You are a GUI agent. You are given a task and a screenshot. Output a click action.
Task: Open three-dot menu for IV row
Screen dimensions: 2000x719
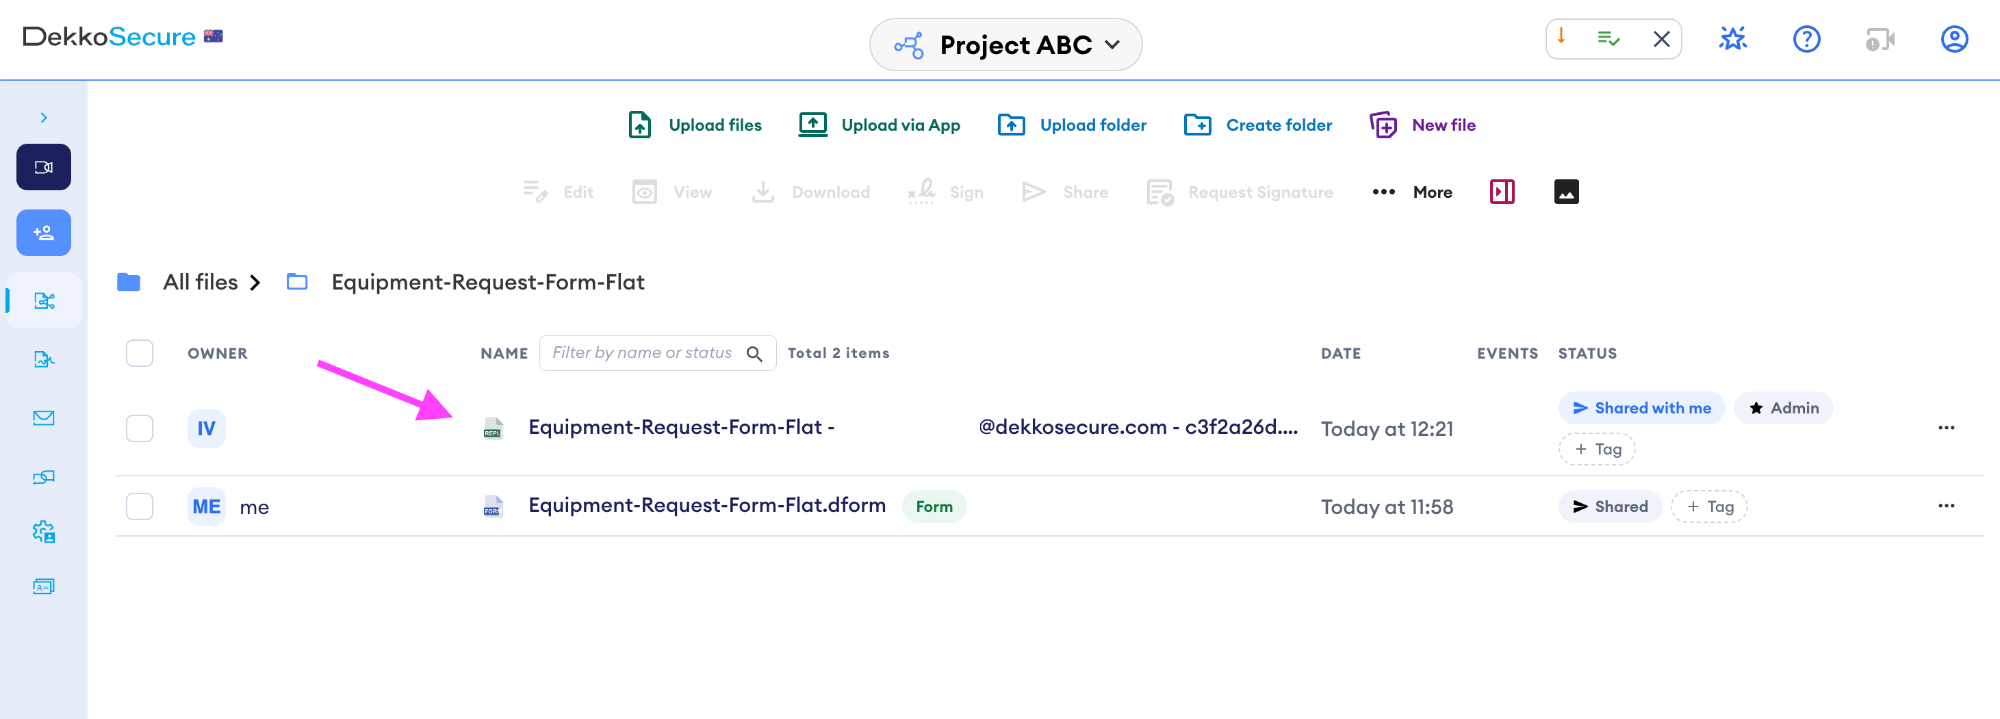pyautogui.click(x=1946, y=427)
